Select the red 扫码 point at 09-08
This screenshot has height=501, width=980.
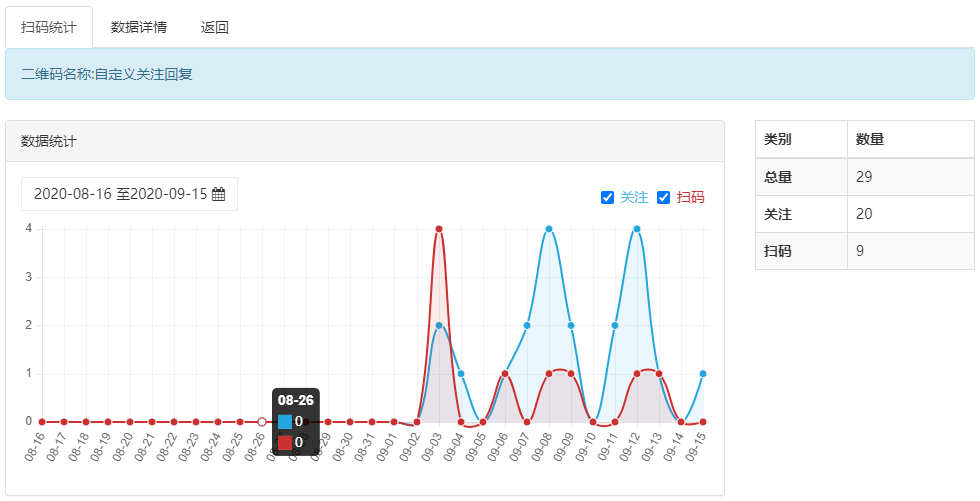549,374
